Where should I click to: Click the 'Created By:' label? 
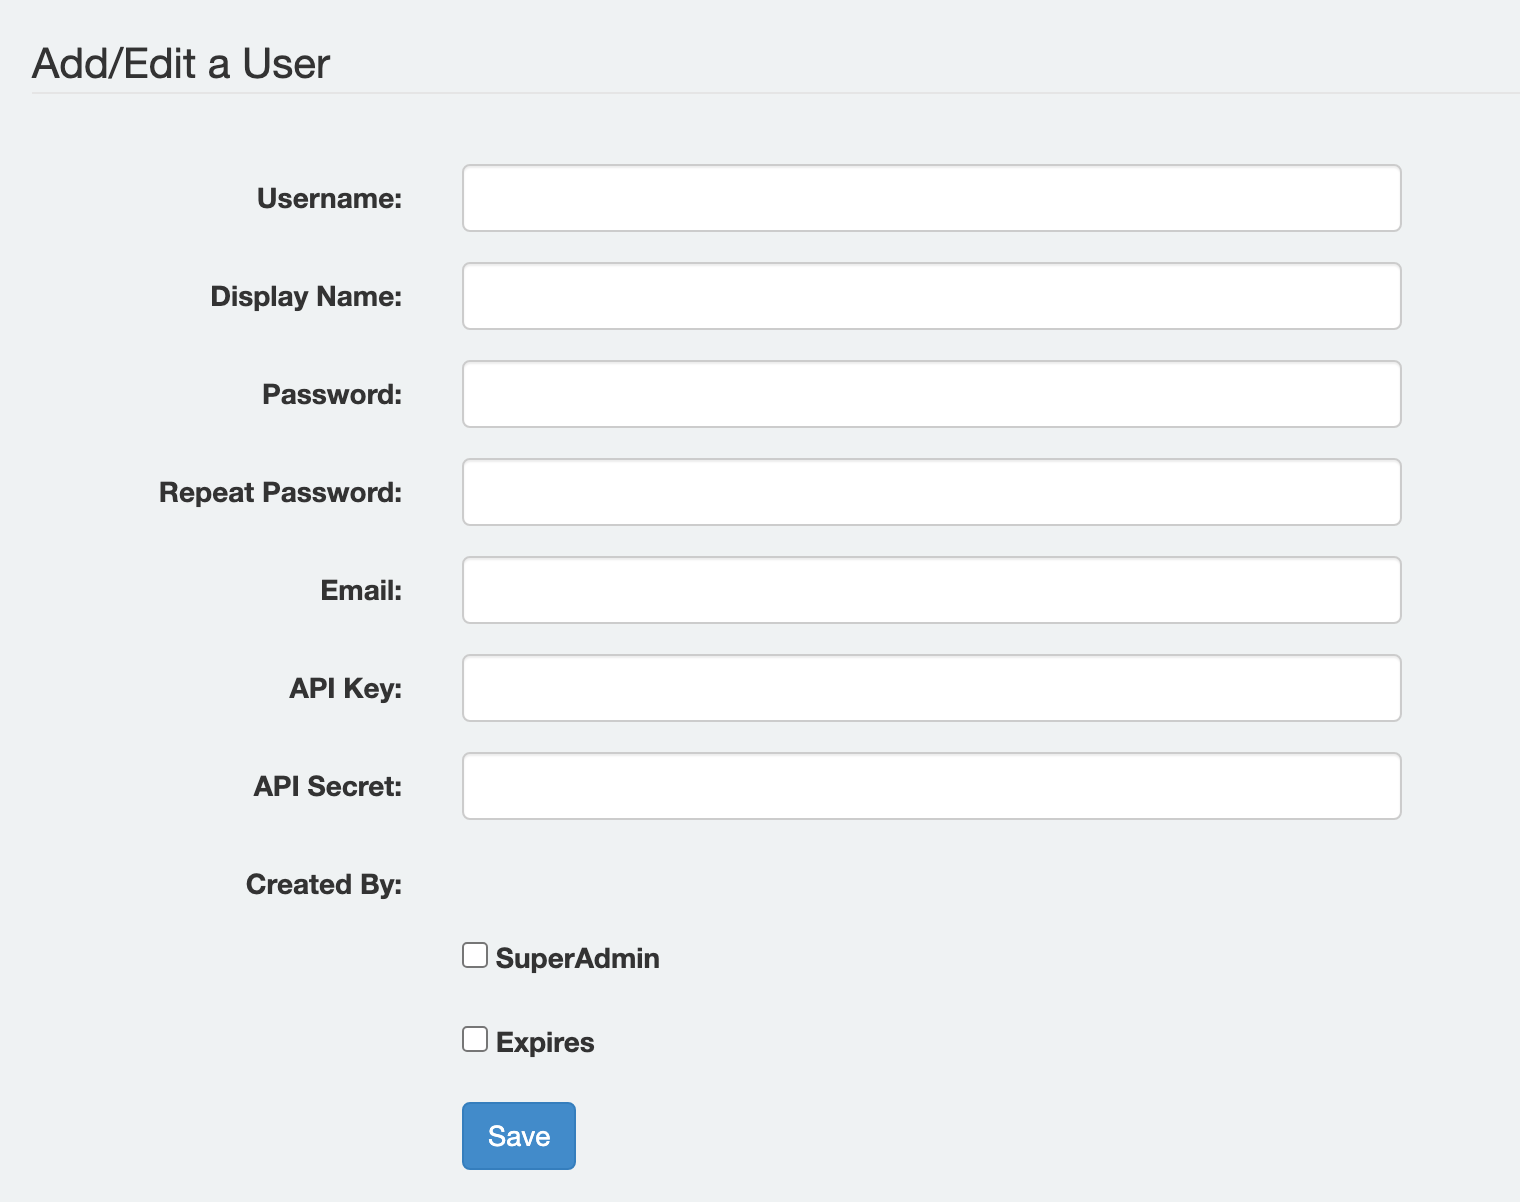(x=324, y=884)
